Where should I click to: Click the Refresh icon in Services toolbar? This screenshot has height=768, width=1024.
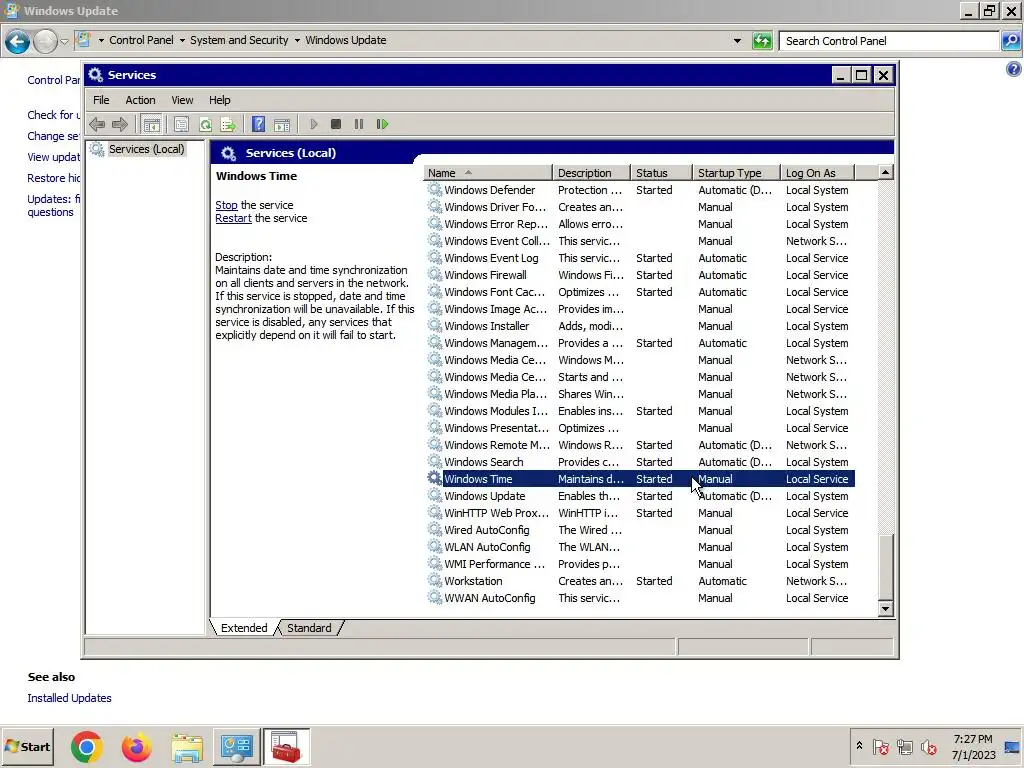tap(205, 124)
